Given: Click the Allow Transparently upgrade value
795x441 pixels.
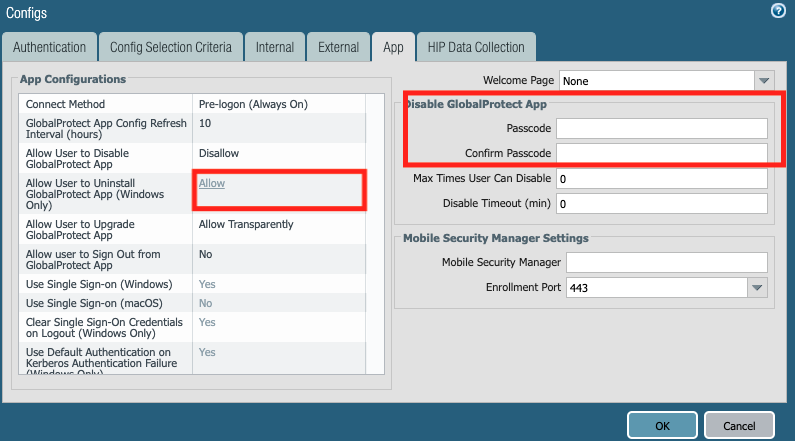Looking at the screenshot, I should [246, 224].
